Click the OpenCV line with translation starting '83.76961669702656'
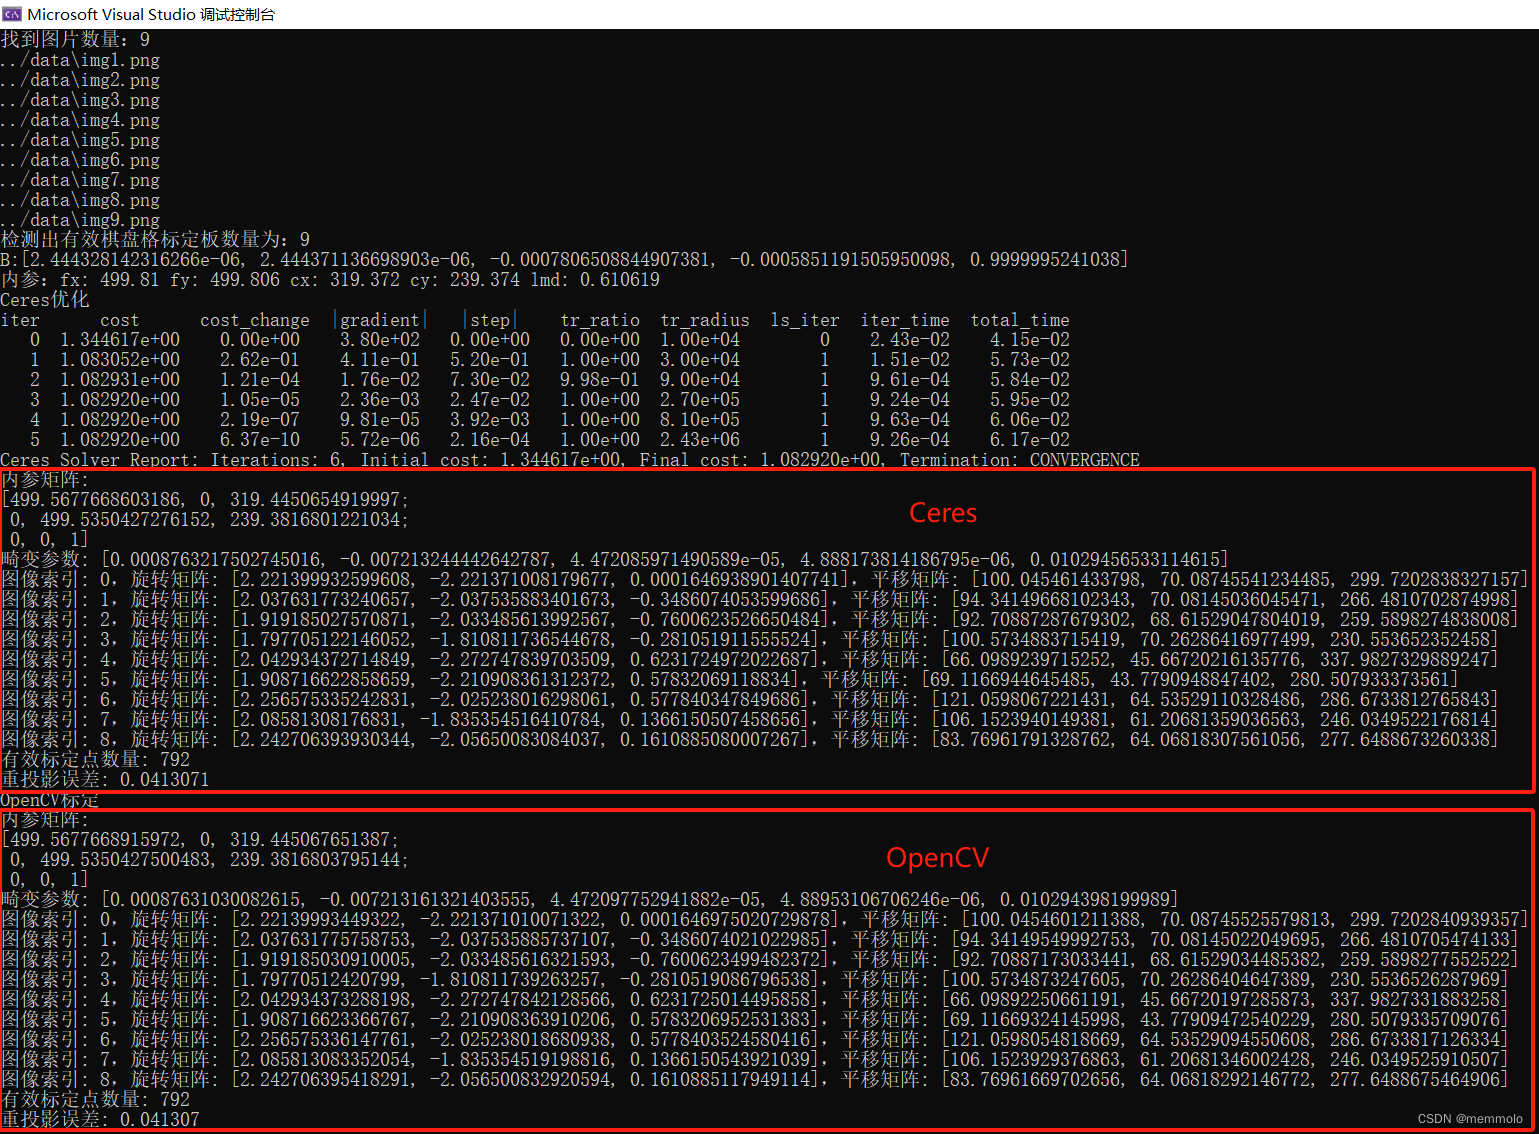 (x=755, y=1079)
